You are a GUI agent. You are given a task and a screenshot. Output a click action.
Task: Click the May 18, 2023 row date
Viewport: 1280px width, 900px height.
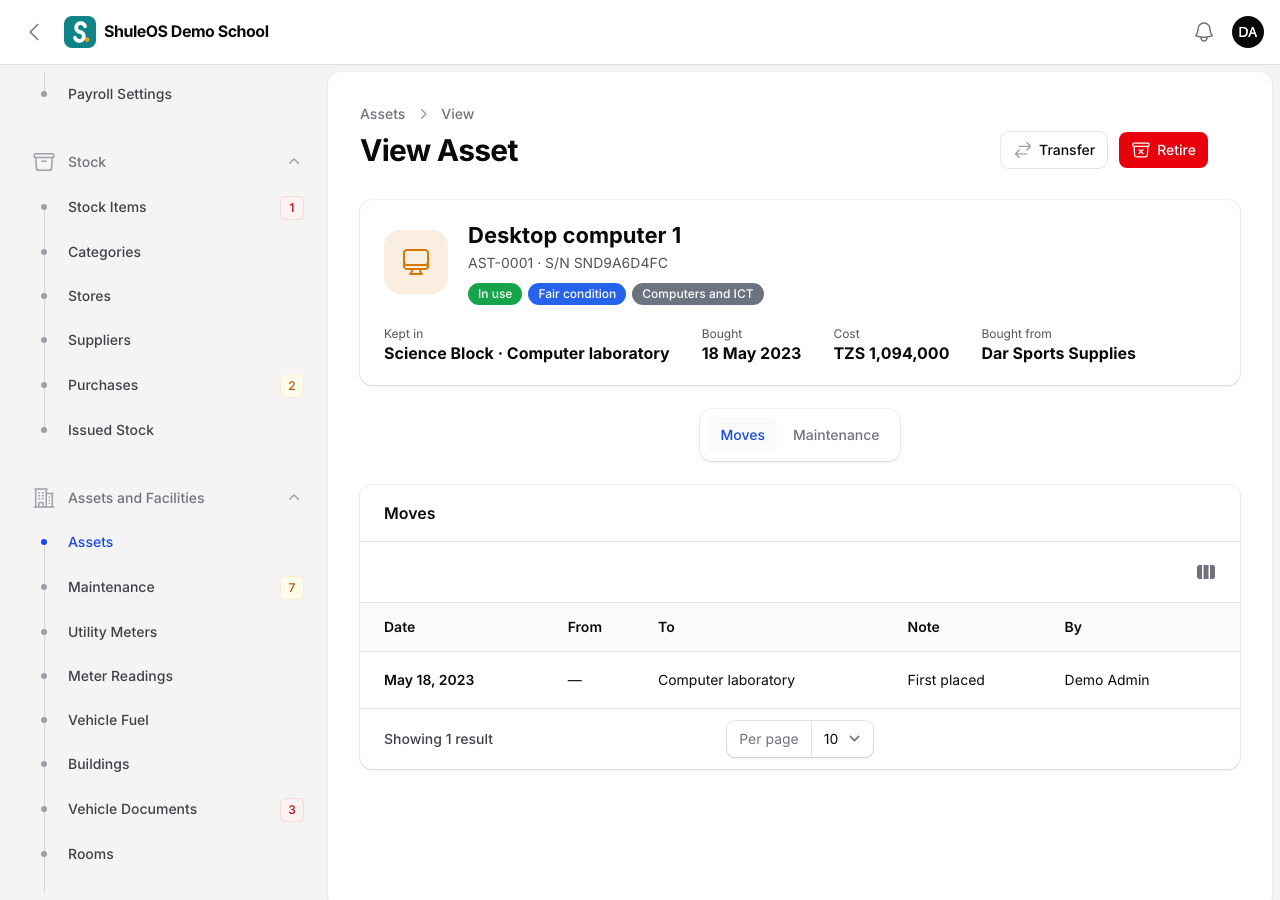pyautogui.click(x=429, y=680)
